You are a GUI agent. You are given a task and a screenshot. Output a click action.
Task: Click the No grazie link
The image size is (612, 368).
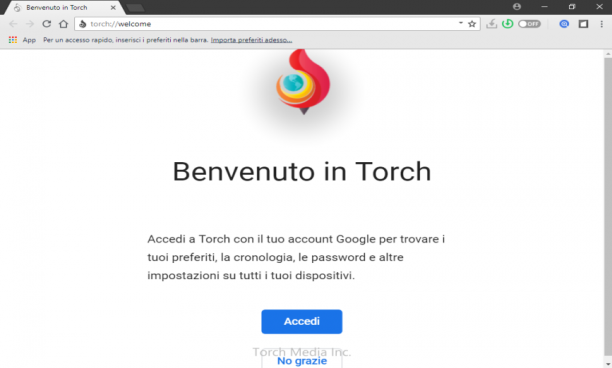tap(302, 361)
